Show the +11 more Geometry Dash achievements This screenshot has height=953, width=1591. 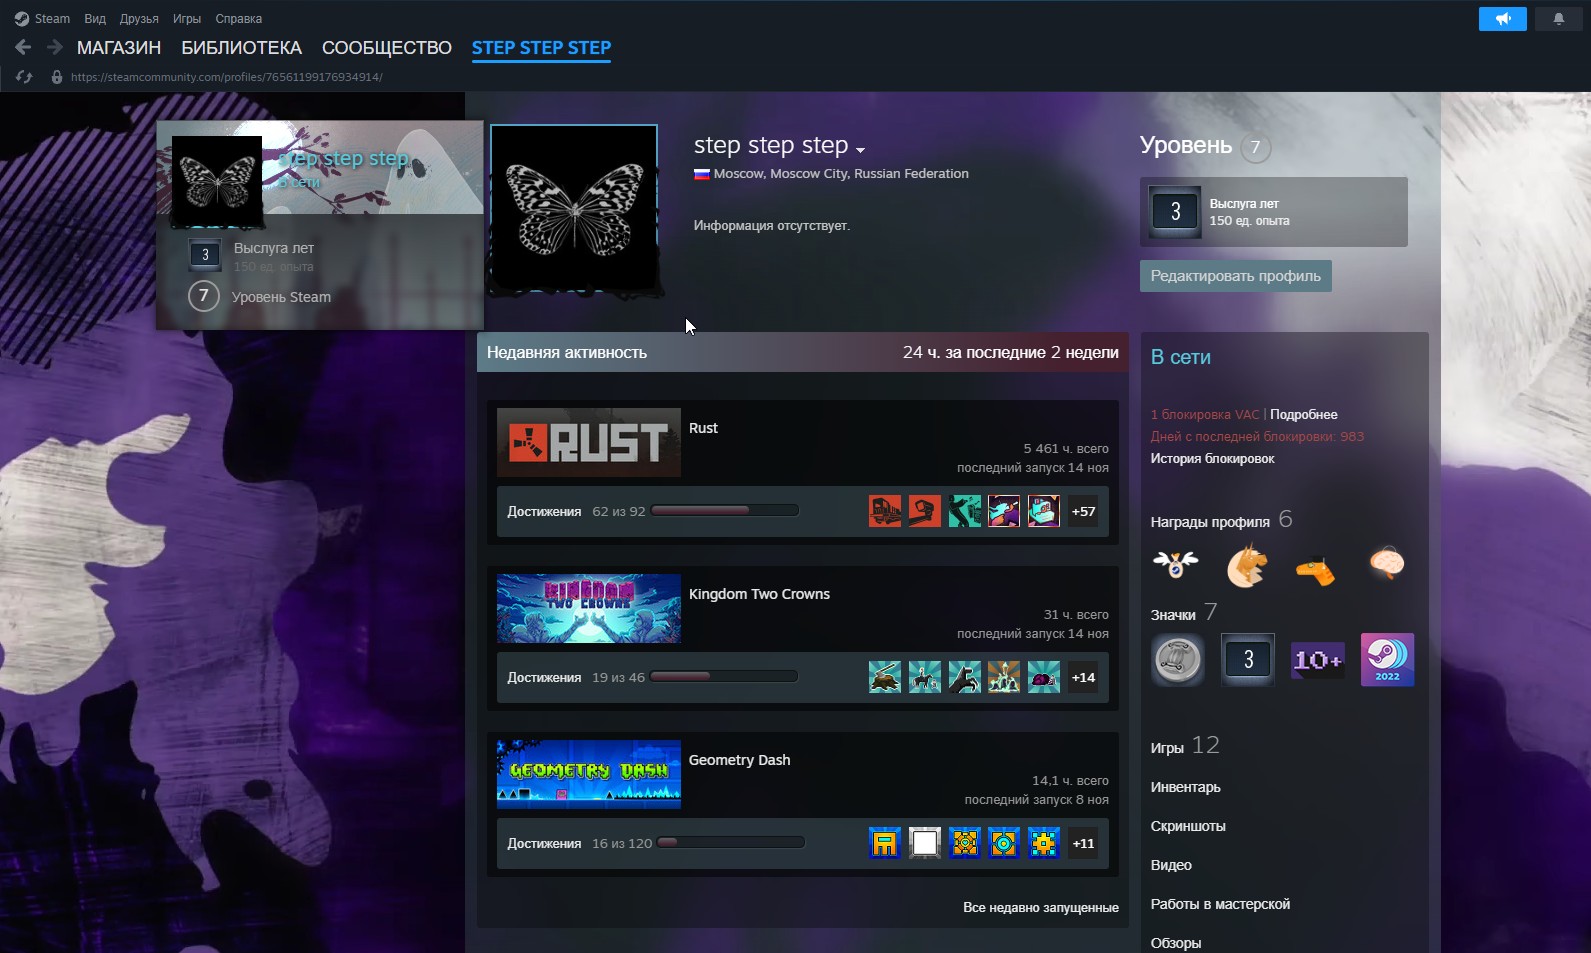click(x=1083, y=843)
